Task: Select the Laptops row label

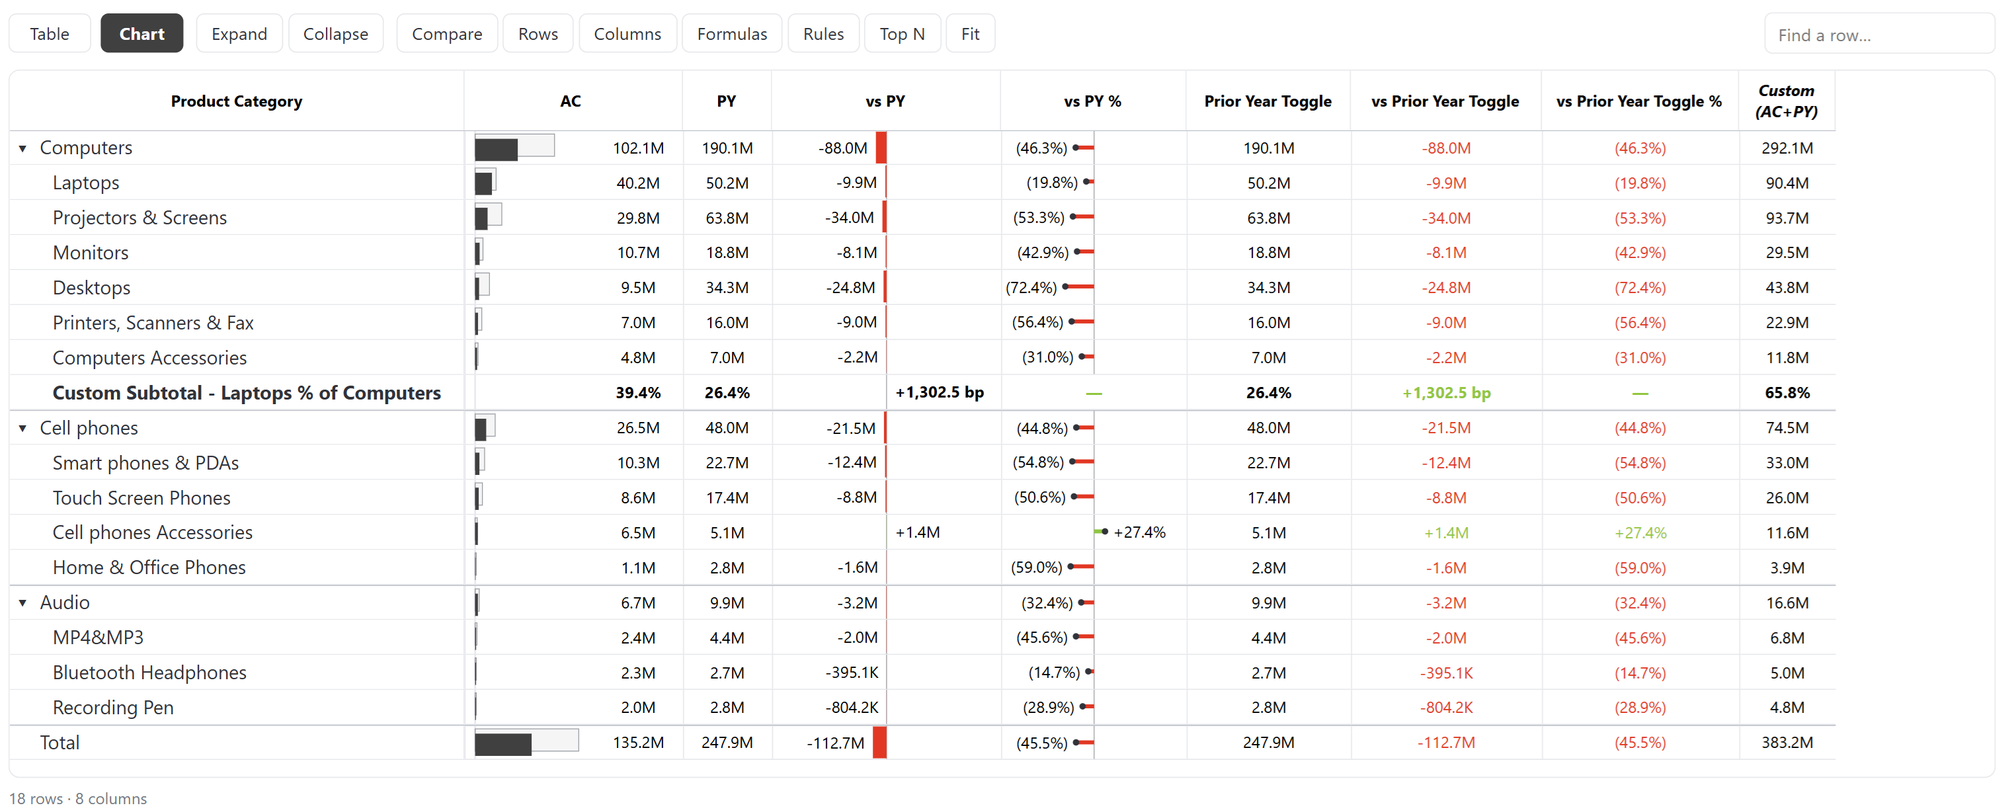Action: pos(86,183)
